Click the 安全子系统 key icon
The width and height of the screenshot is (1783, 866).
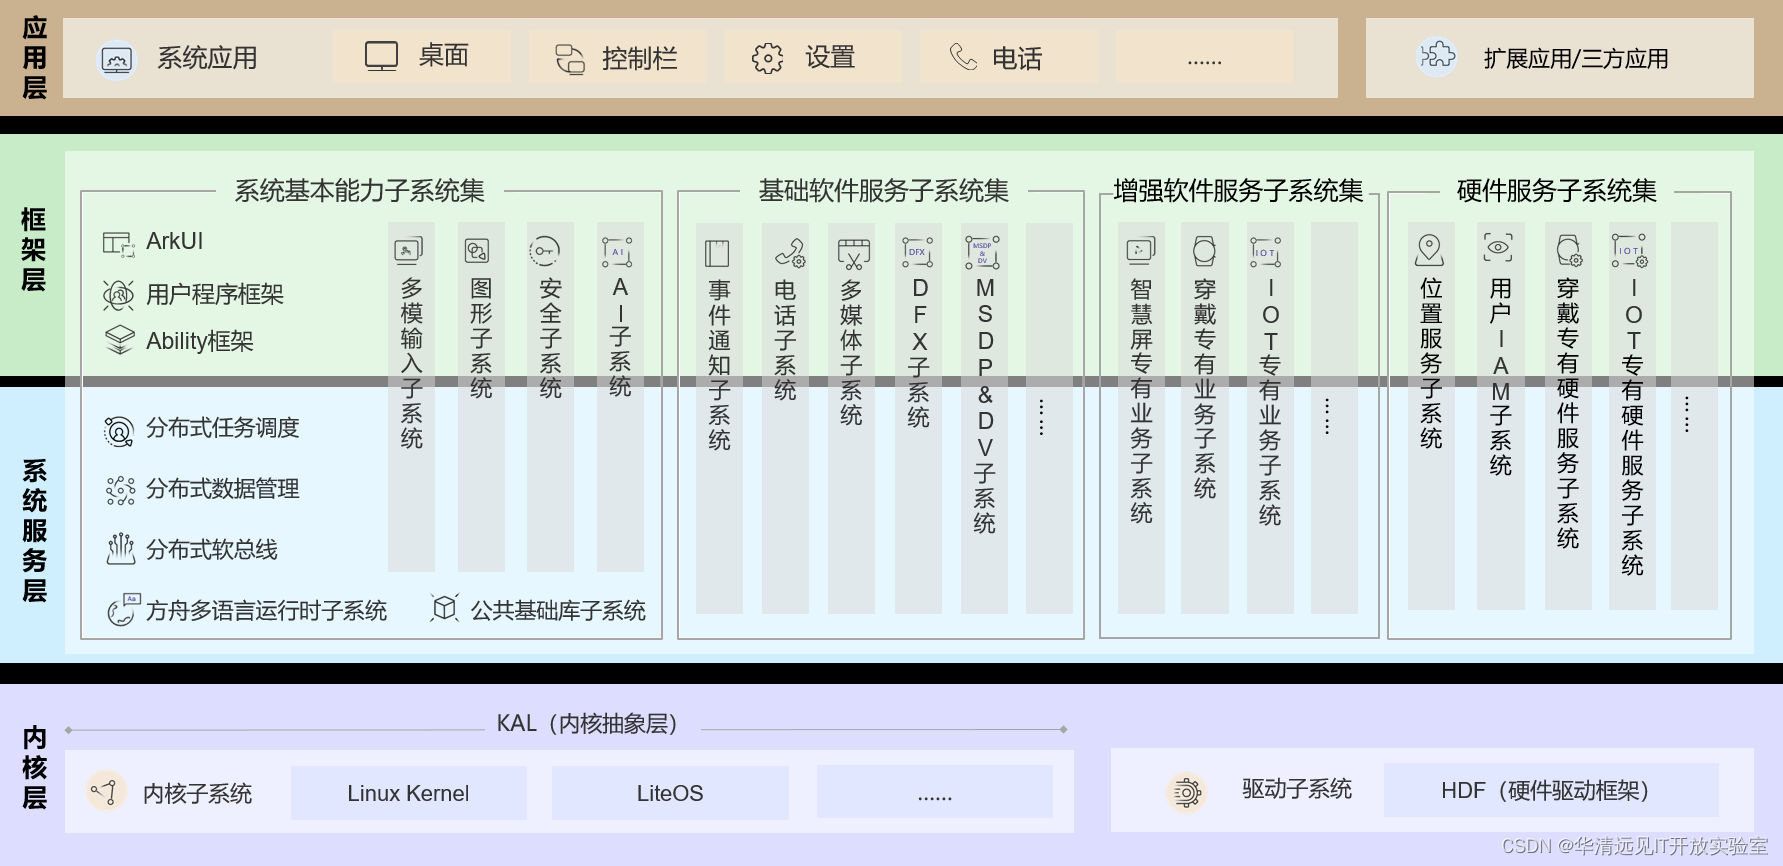coord(545,251)
